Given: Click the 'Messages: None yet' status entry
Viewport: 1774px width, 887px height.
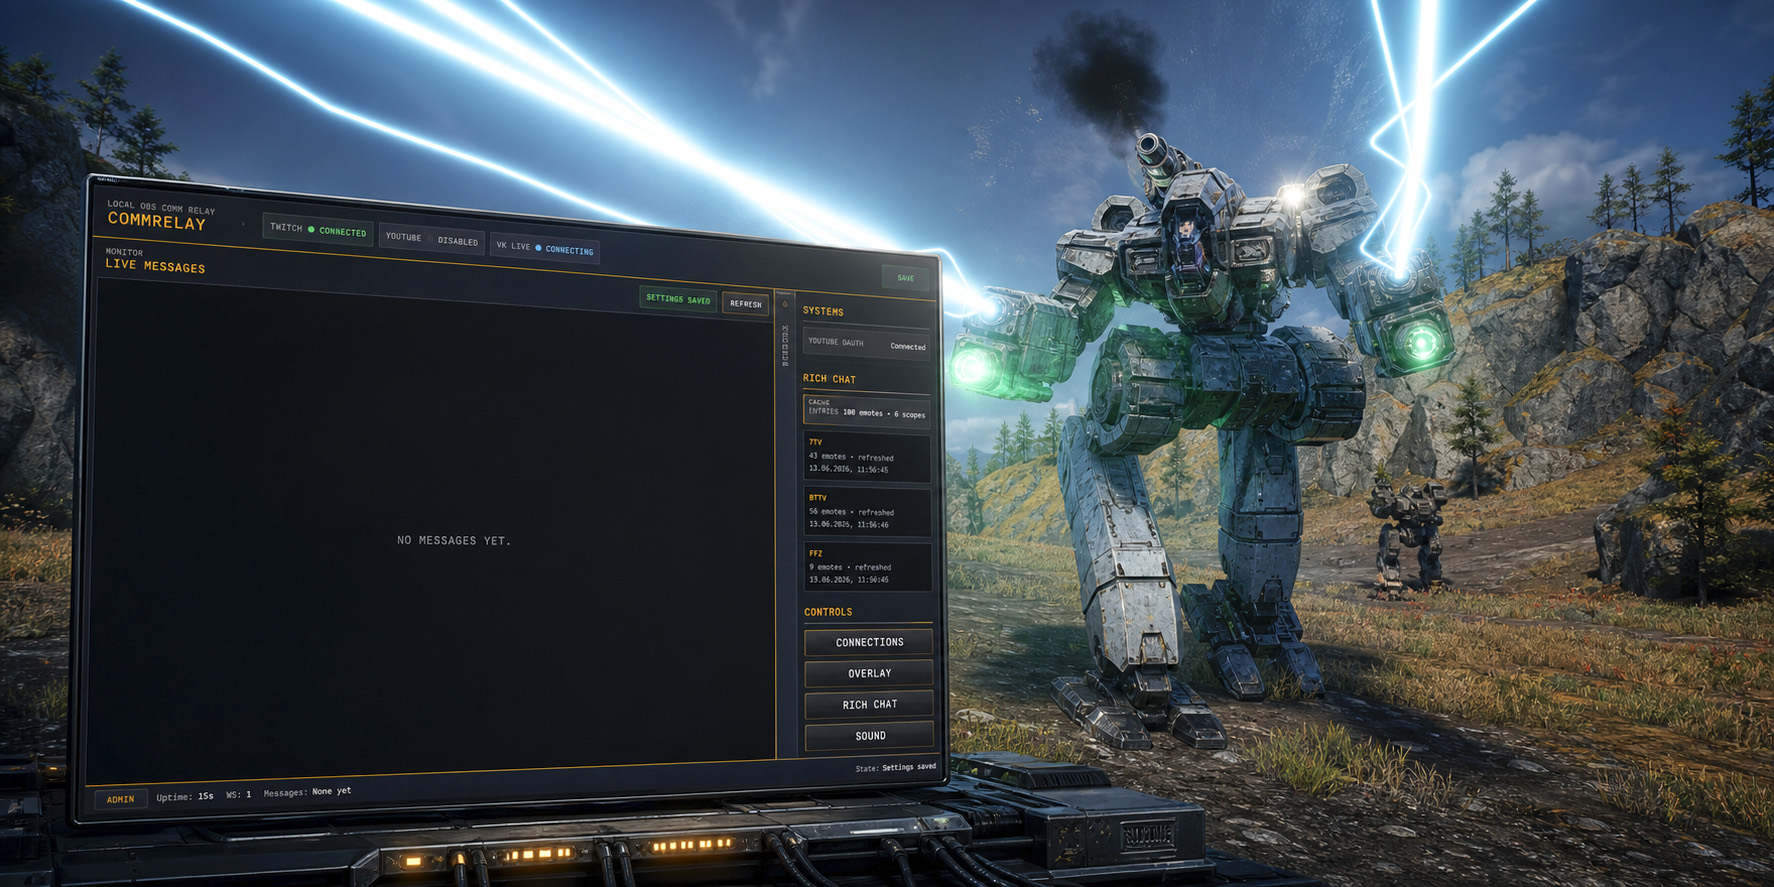Looking at the screenshot, I should pos(307,792).
